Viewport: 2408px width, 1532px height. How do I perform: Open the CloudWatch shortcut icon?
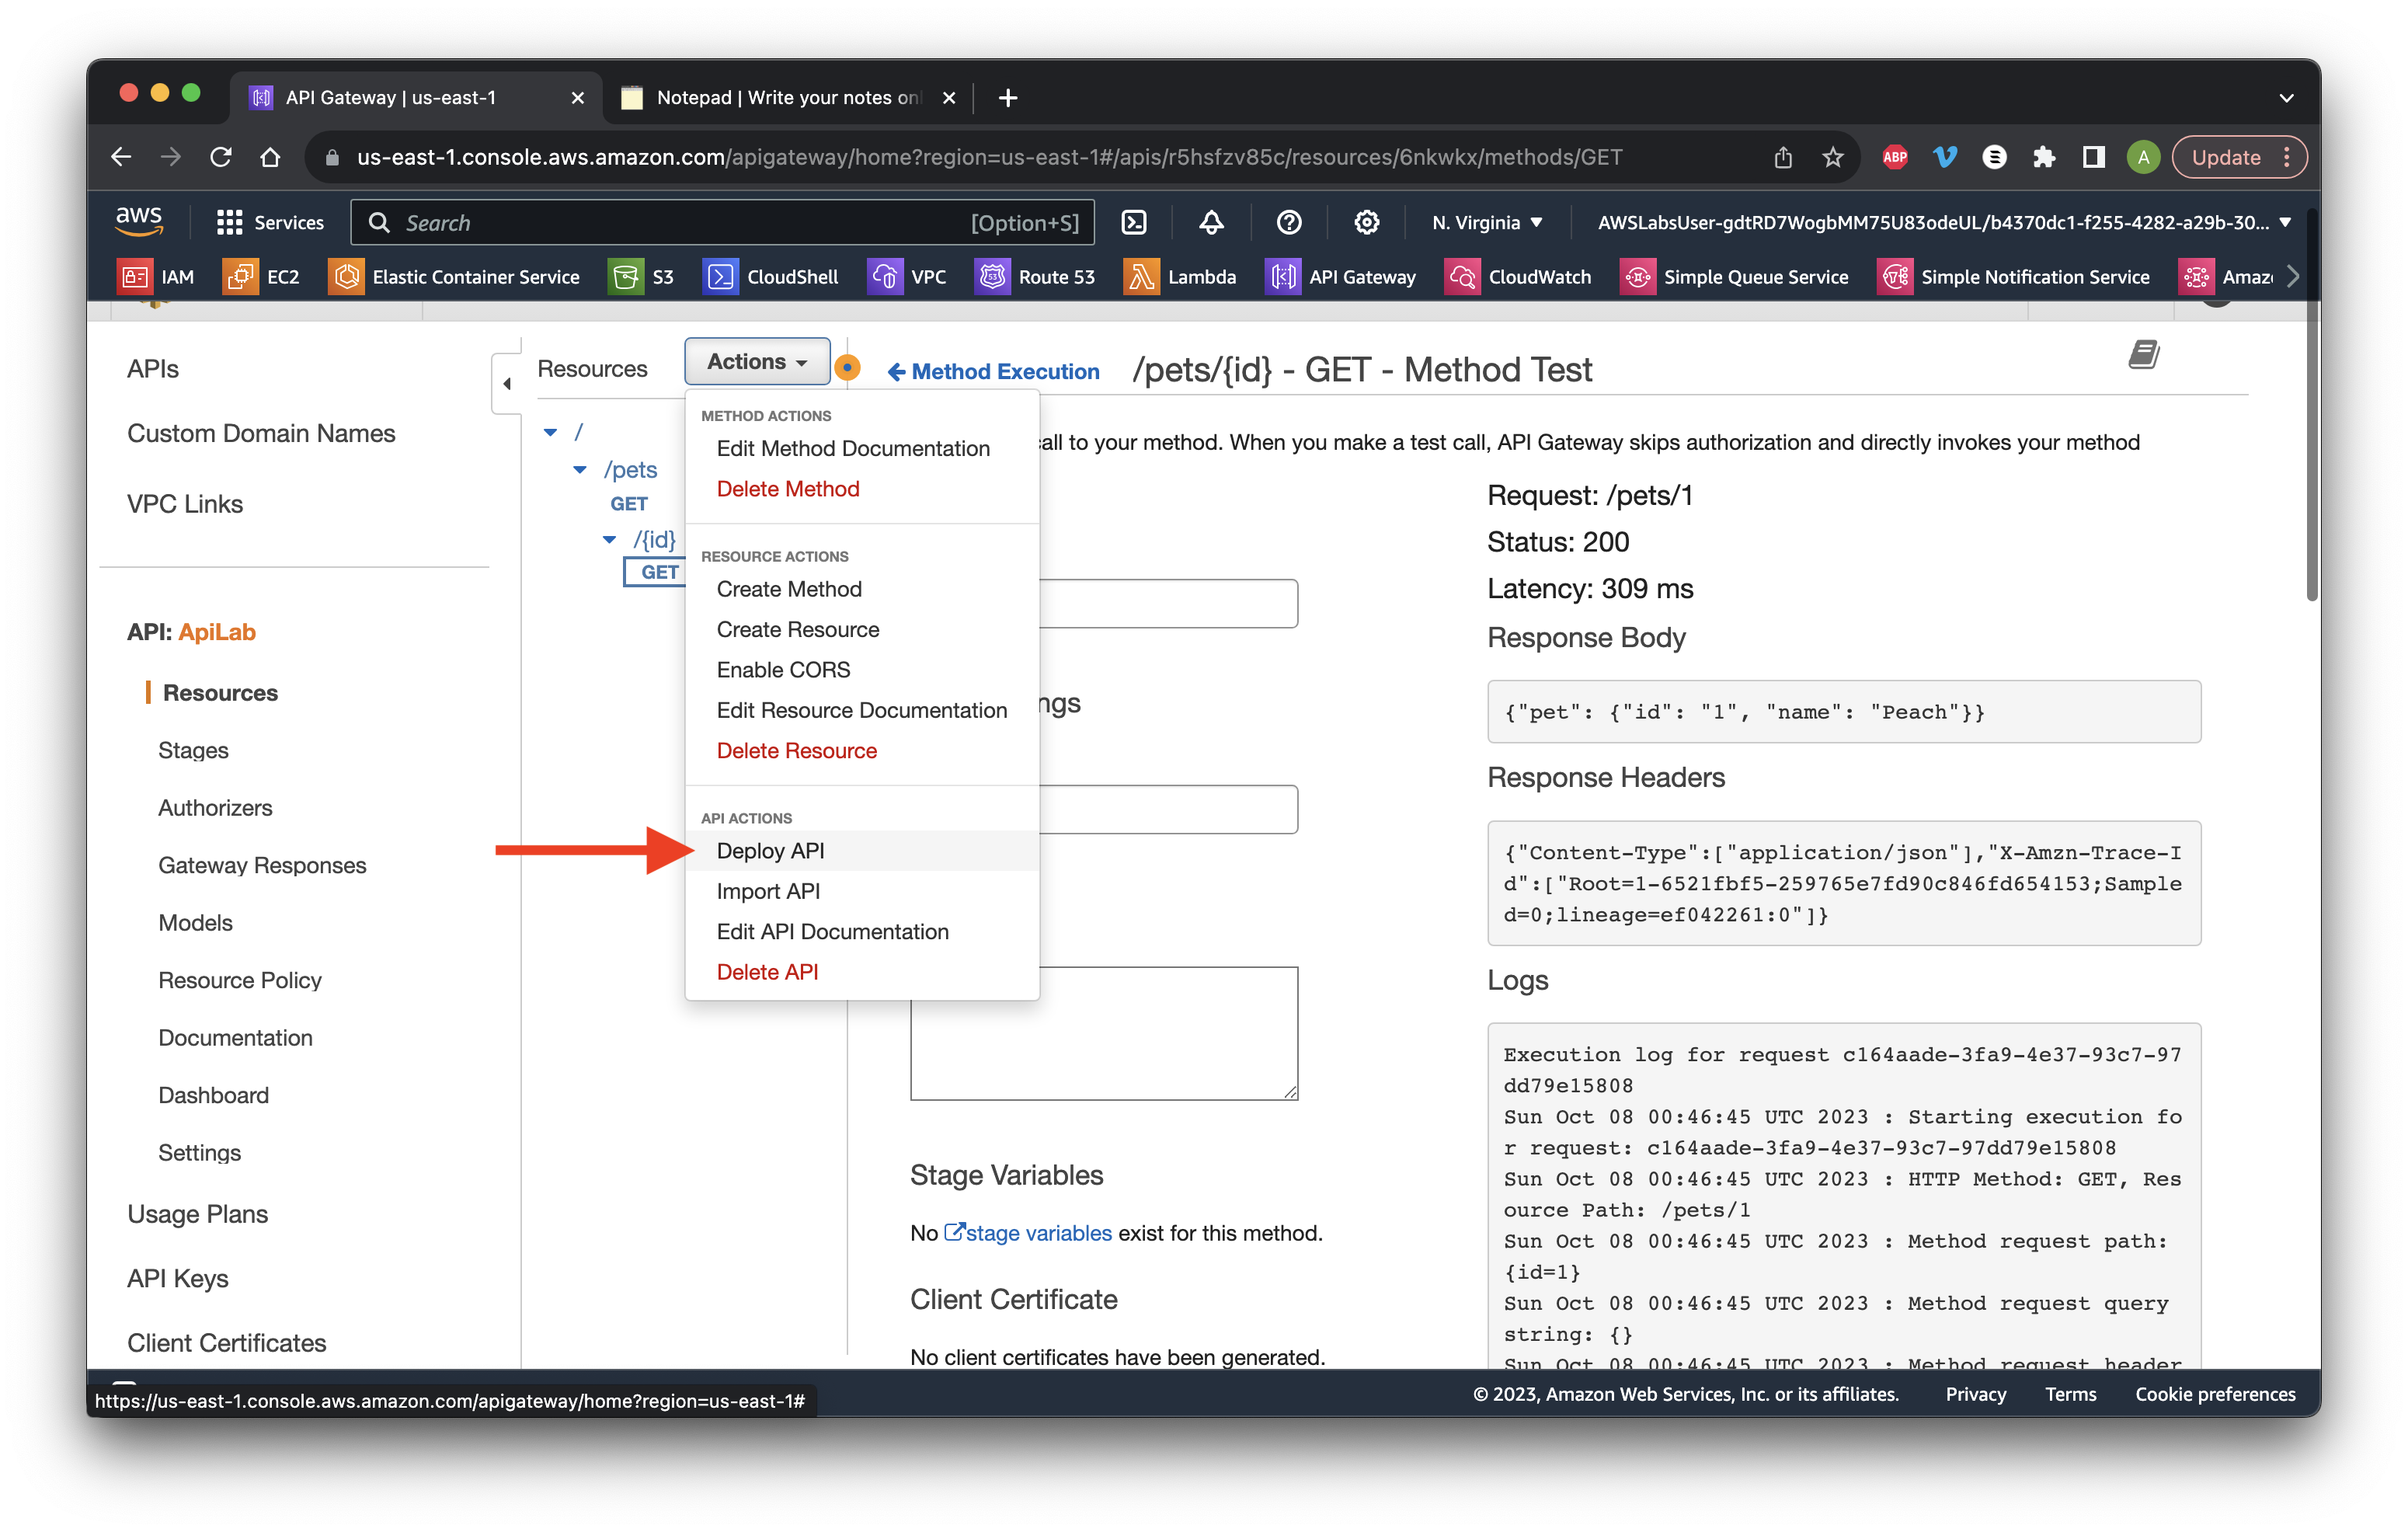click(1461, 277)
